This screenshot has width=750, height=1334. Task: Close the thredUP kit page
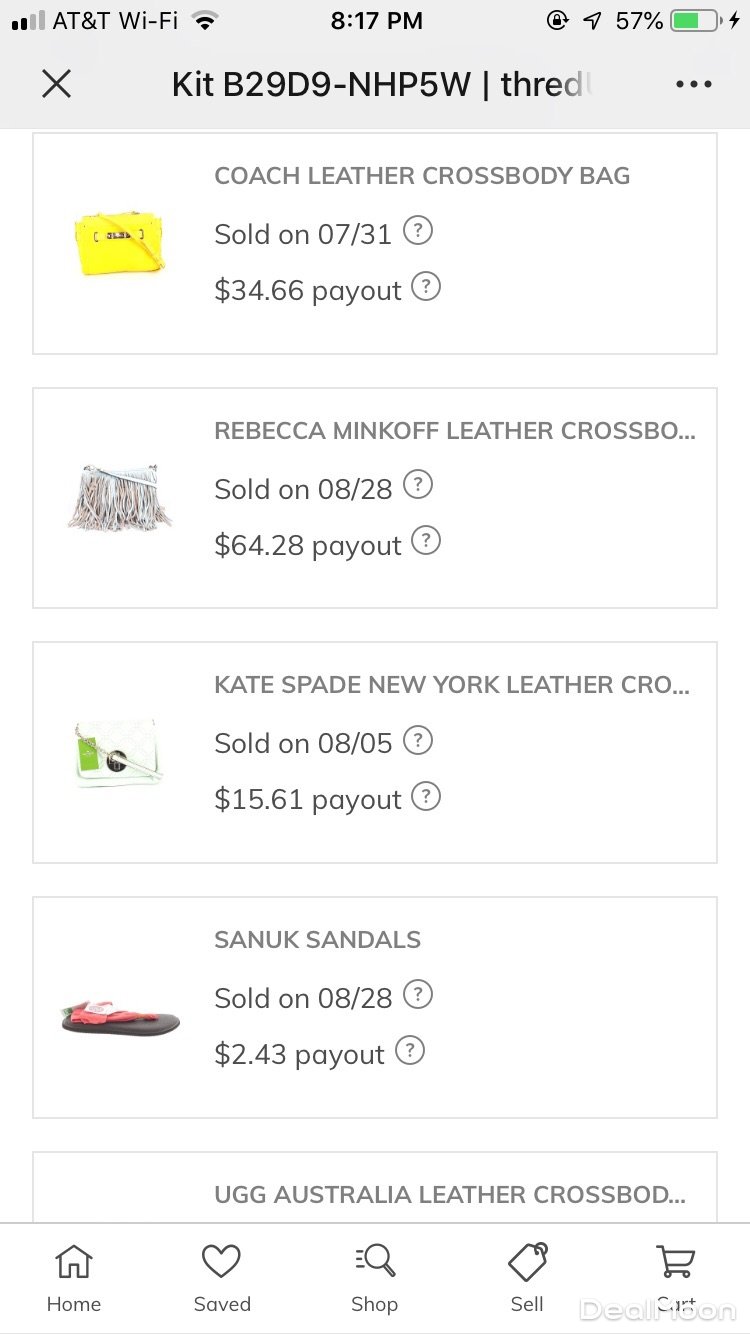(x=57, y=84)
